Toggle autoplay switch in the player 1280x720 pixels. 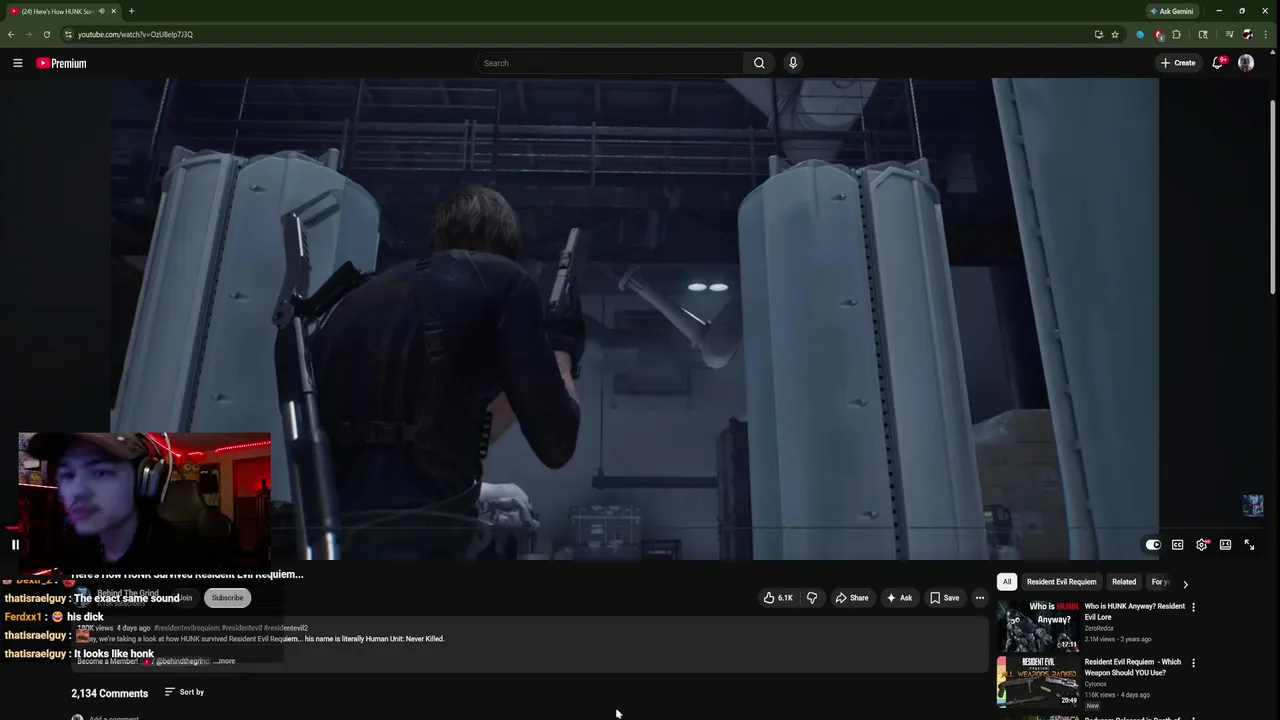(1153, 545)
